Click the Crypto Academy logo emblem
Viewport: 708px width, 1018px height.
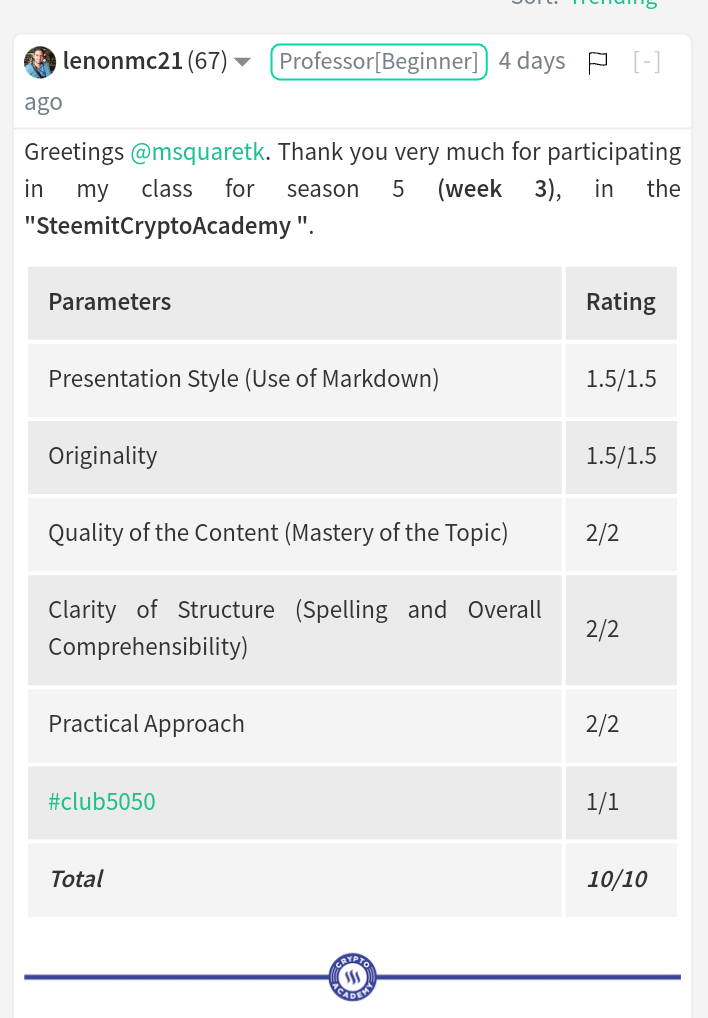352,976
